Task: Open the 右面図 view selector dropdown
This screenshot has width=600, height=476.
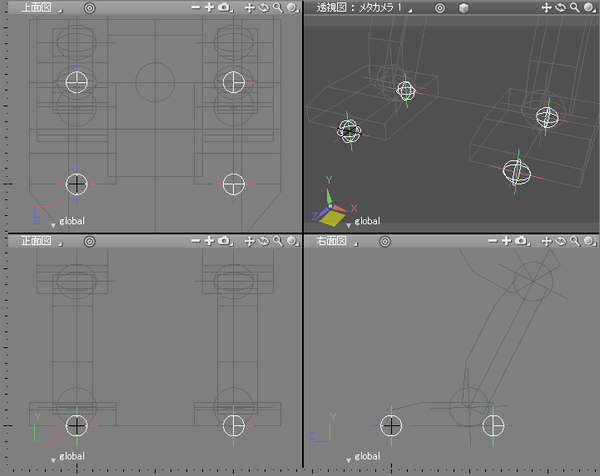Action: (337, 241)
